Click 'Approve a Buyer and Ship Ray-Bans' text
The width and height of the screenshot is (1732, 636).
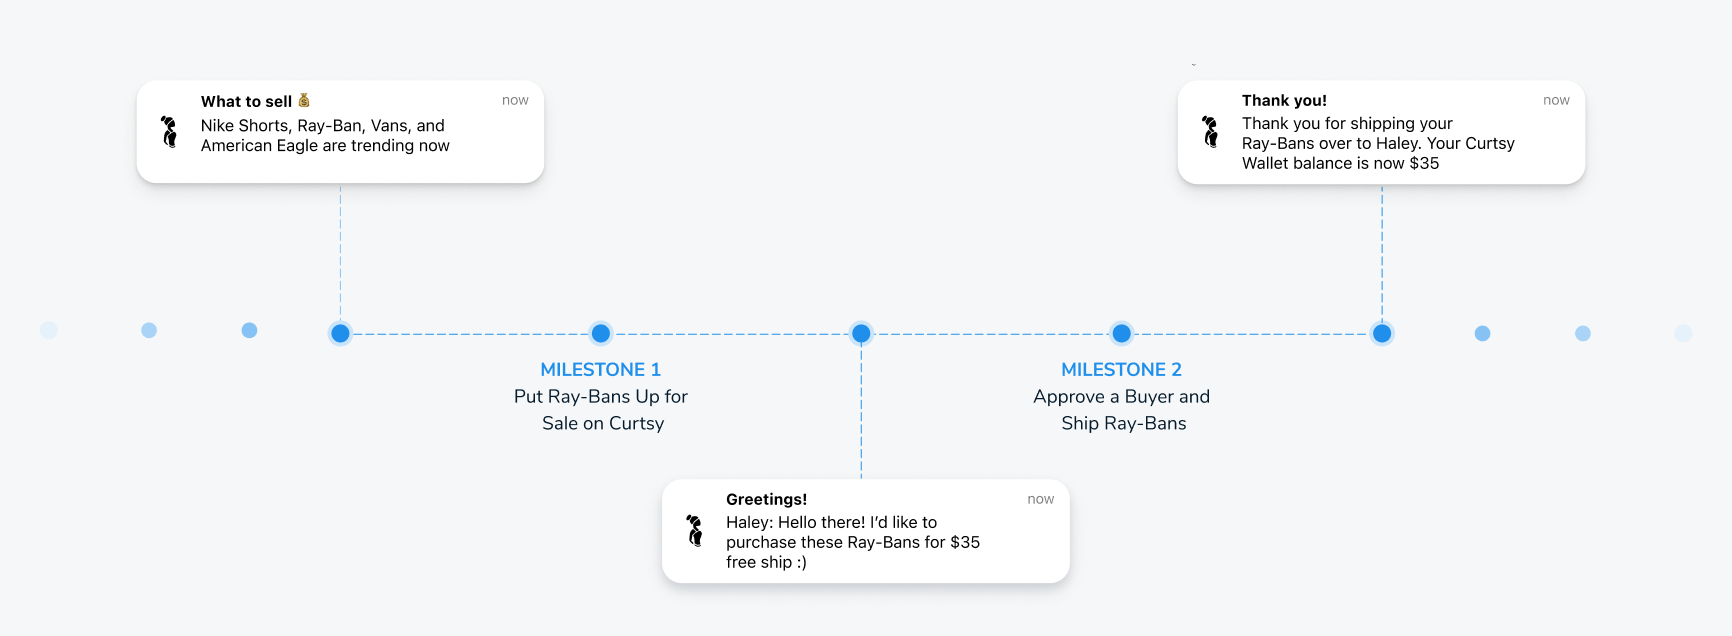[x=1122, y=410]
